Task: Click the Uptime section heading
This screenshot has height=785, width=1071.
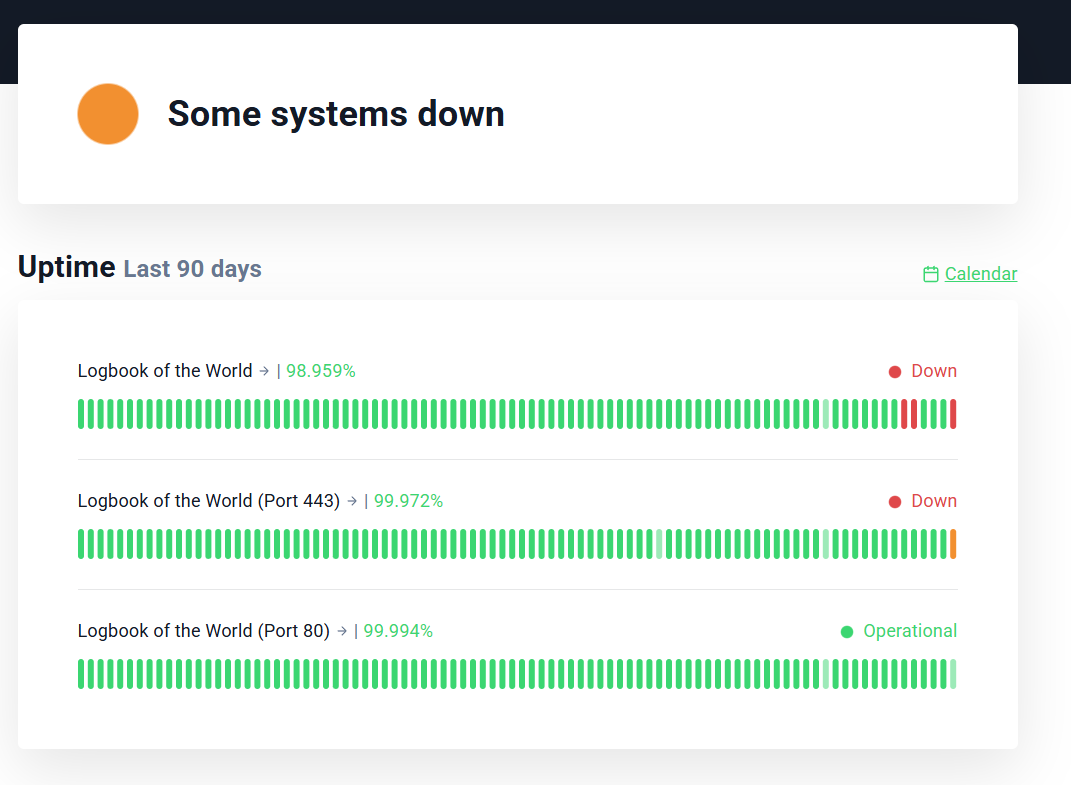Action: [66, 267]
